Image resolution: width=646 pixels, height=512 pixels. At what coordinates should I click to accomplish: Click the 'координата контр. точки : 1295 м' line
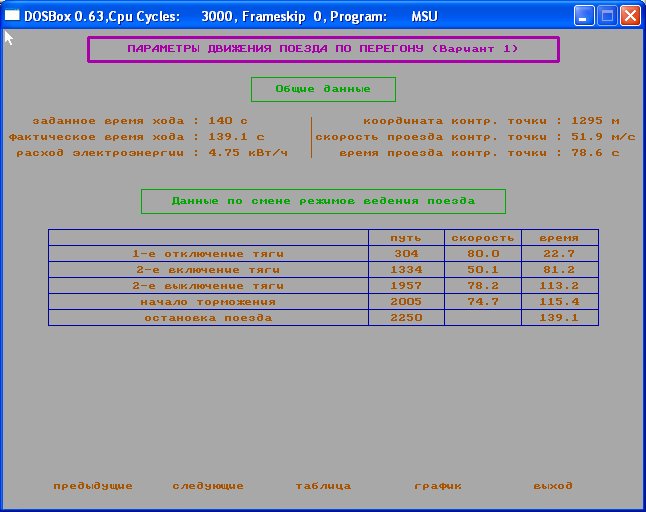[x=491, y=121]
